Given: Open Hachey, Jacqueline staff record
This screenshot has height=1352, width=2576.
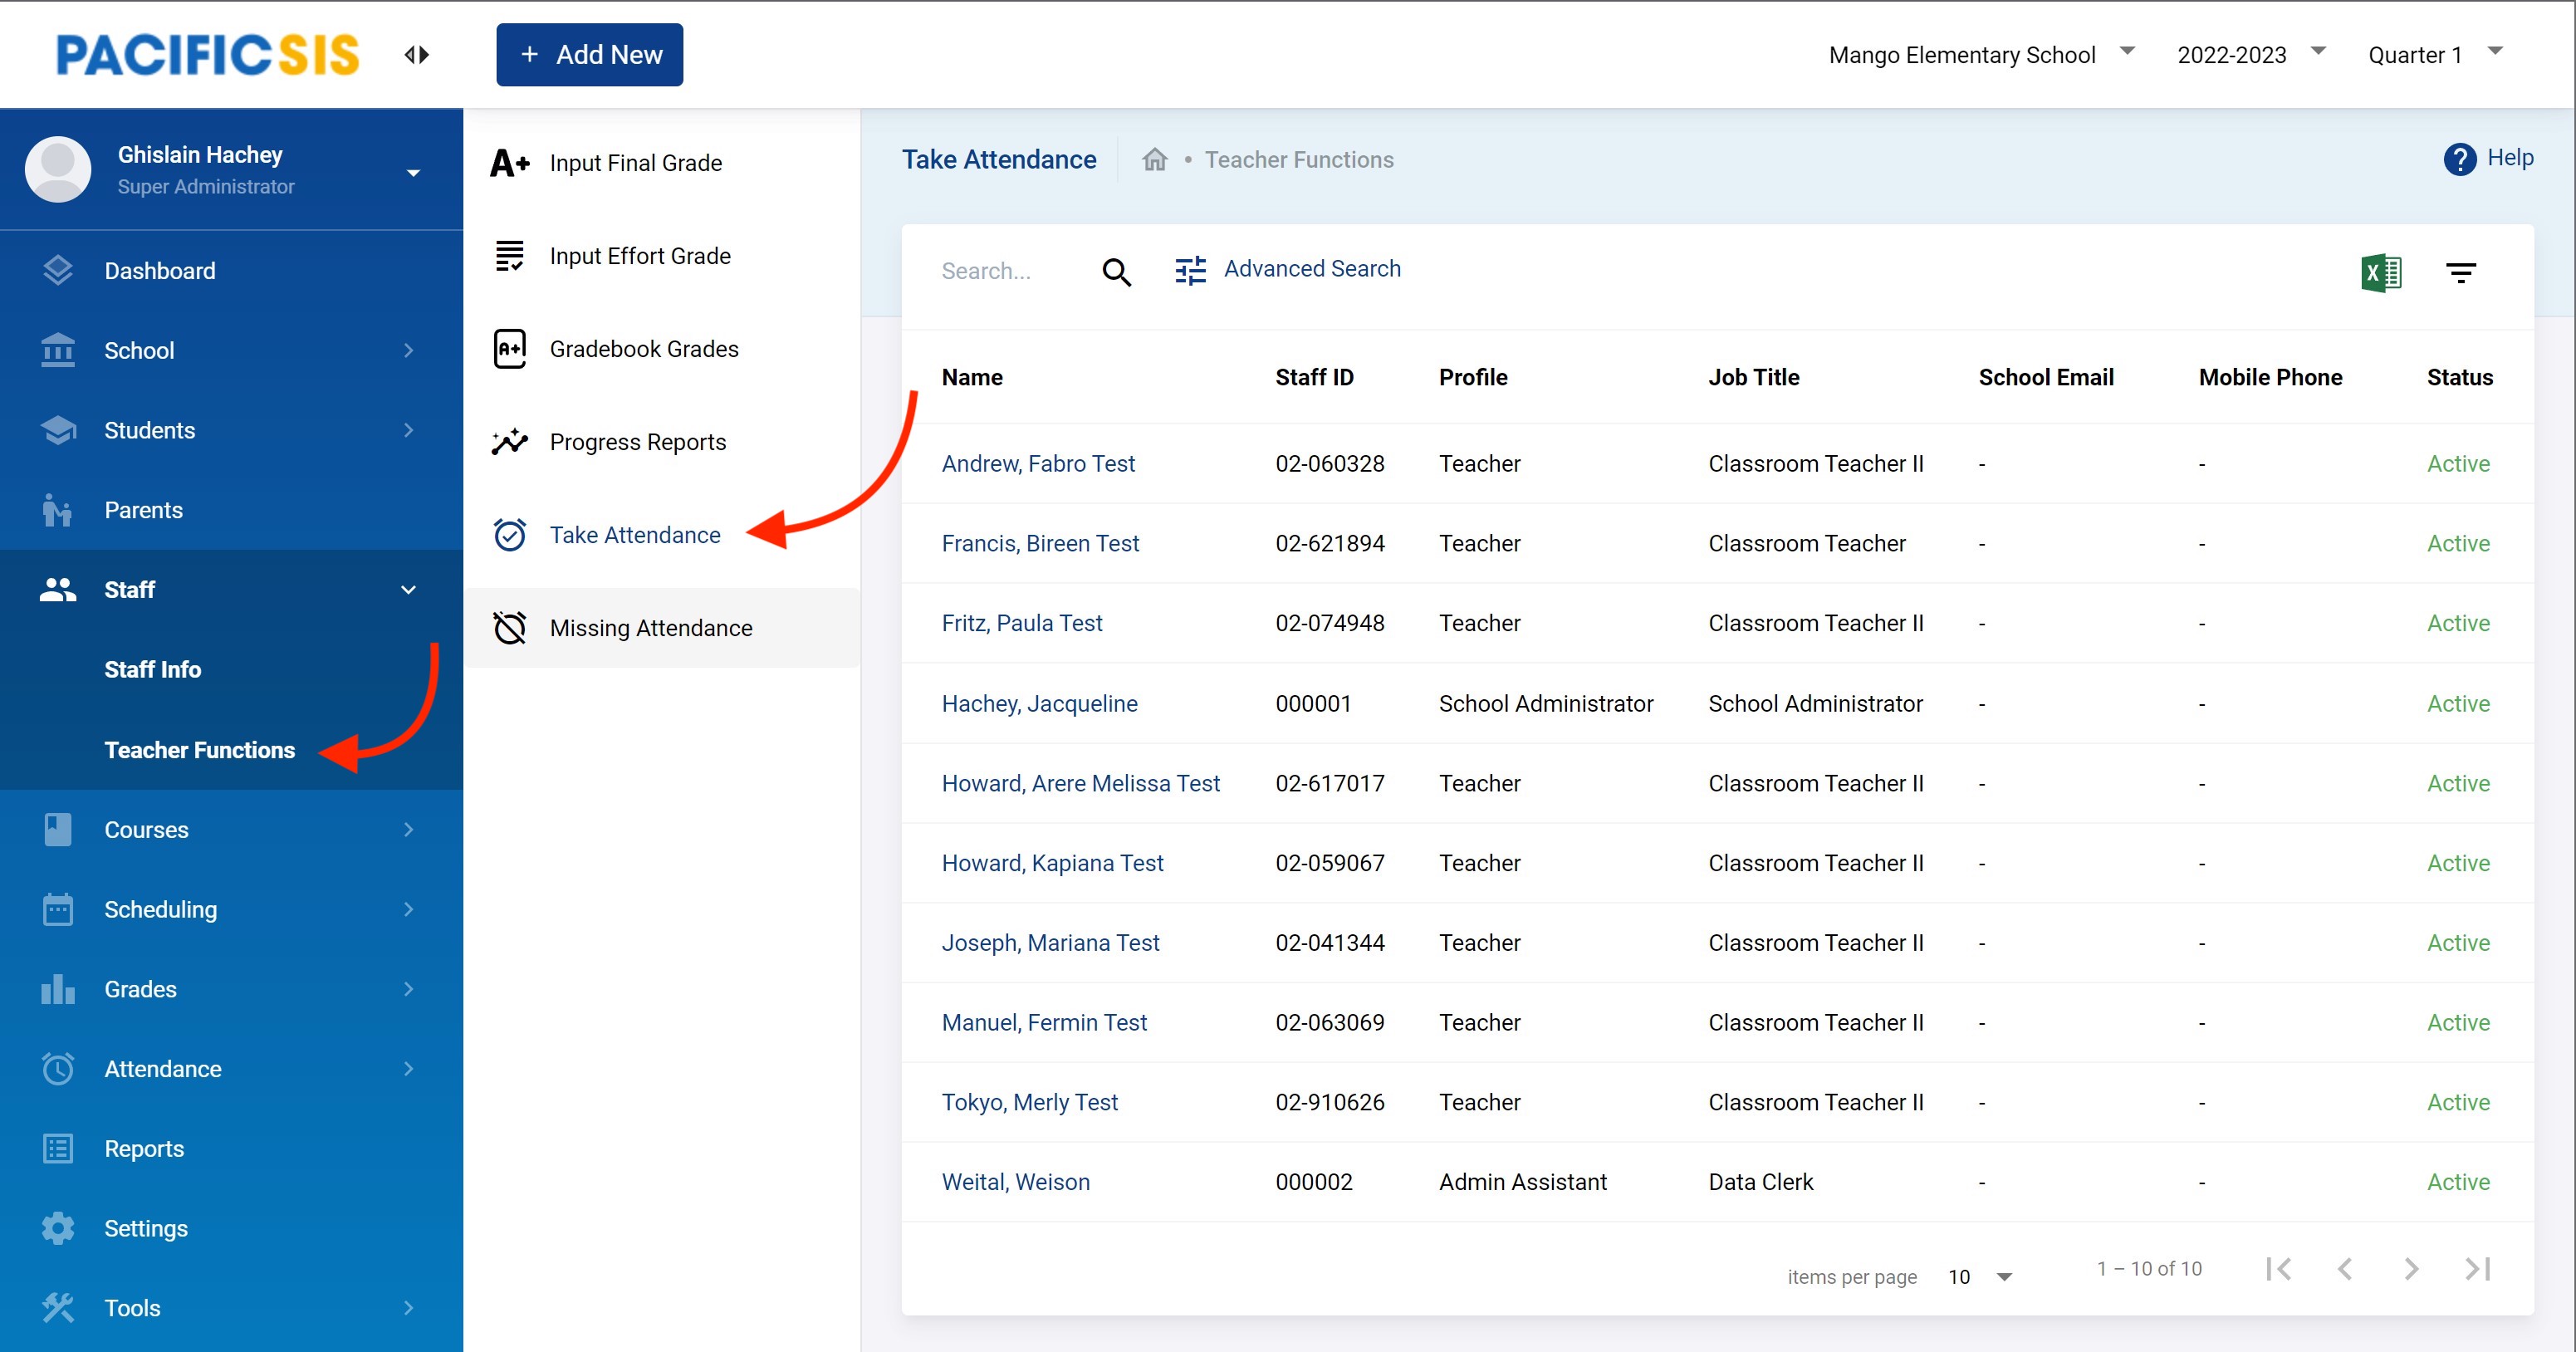Looking at the screenshot, I should coord(1039,703).
